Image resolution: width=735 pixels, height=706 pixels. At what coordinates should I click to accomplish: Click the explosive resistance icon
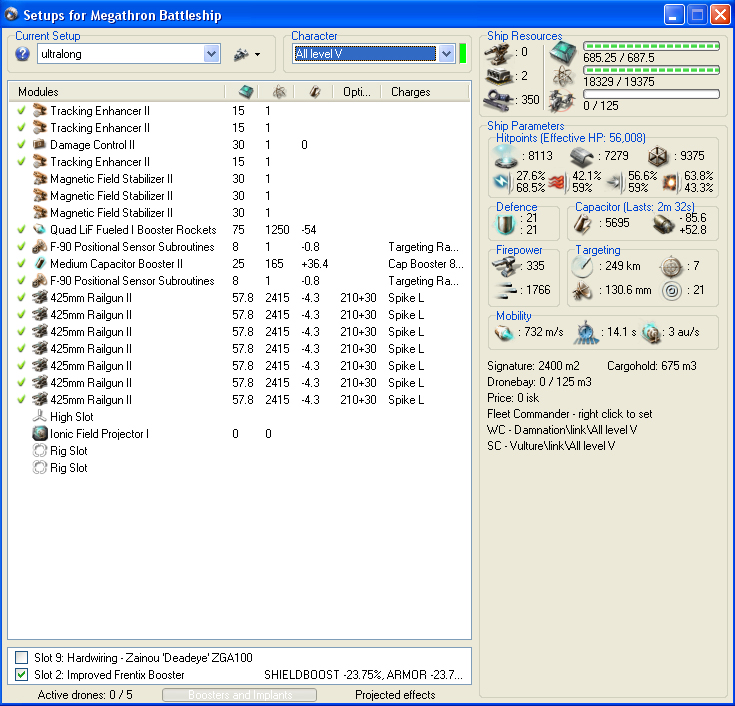(670, 182)
